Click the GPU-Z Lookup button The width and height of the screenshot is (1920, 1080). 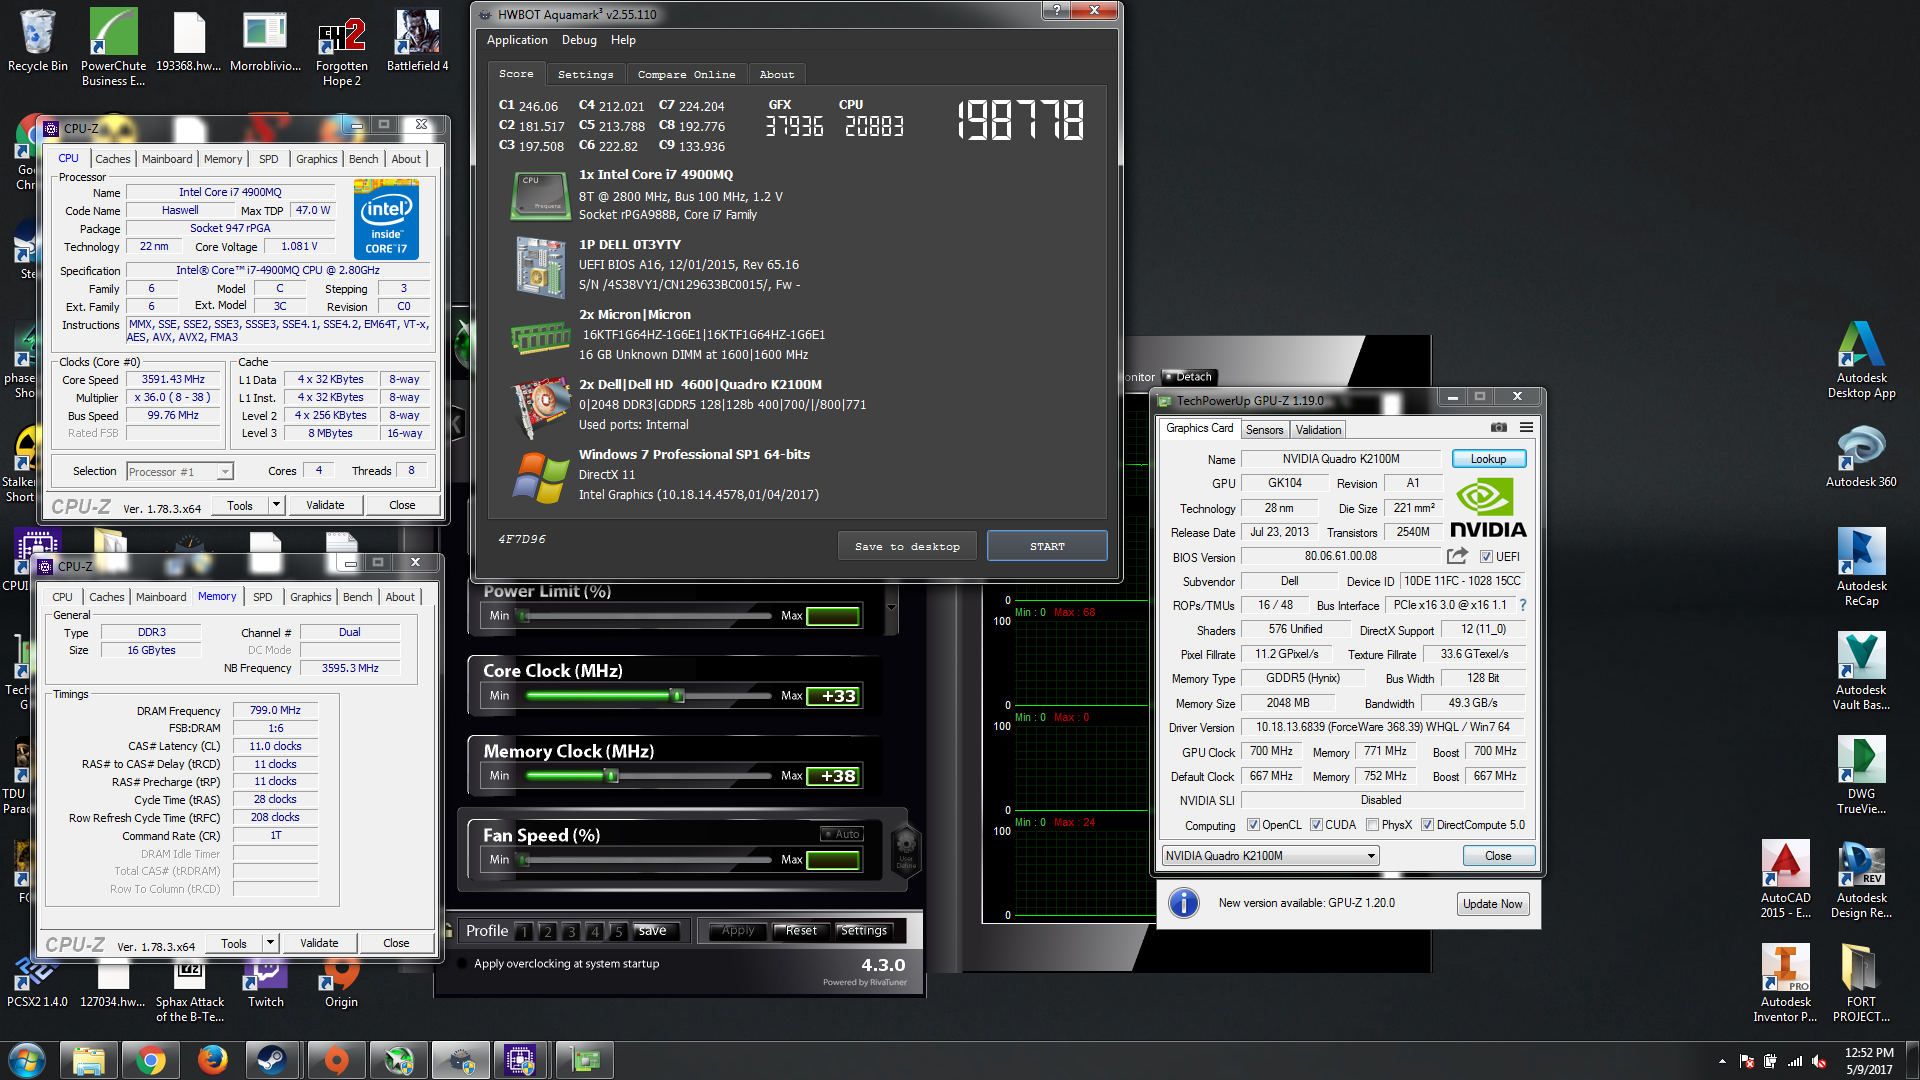[1488, 459]
